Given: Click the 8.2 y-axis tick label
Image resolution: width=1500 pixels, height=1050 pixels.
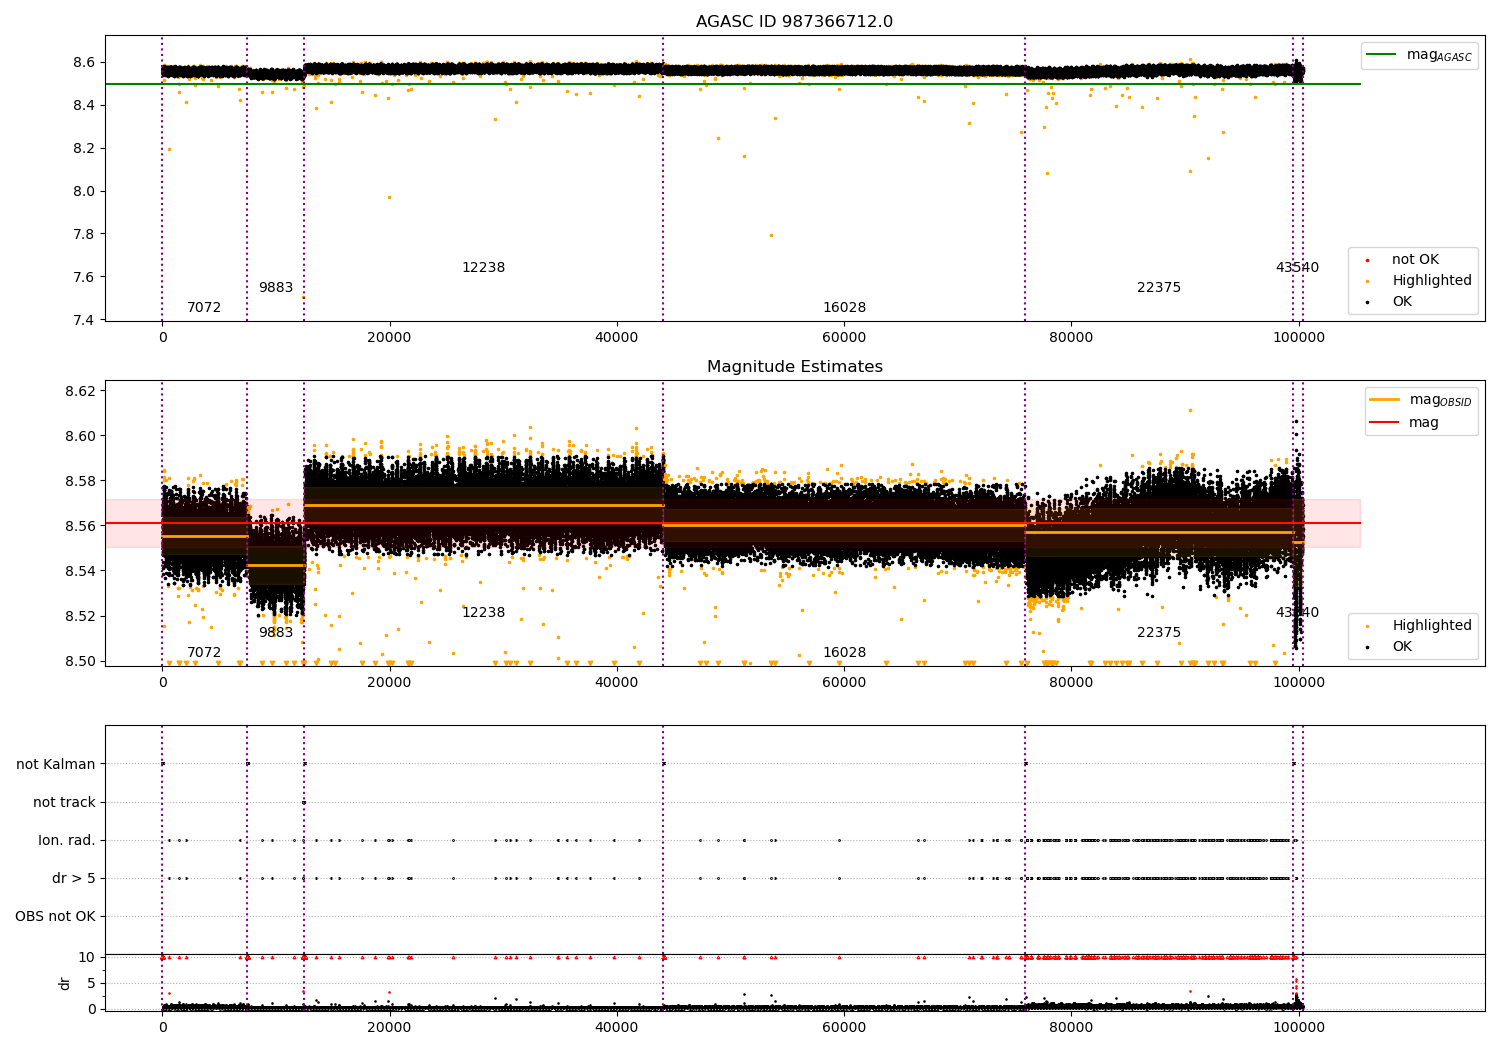Looking at the screenshot, I should [84, 148].
